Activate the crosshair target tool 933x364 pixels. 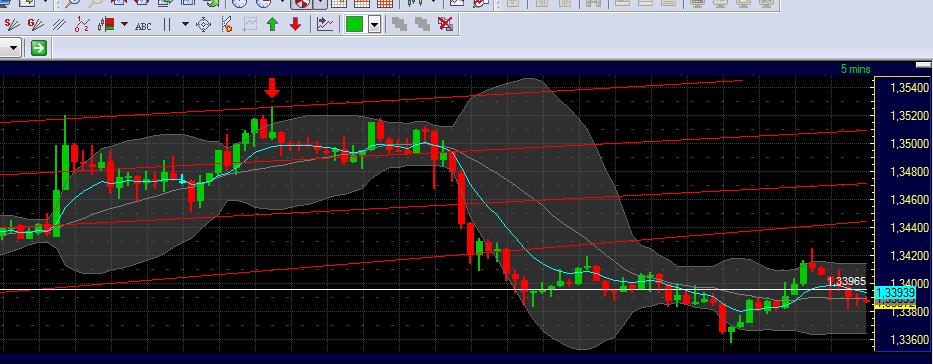tap(203, 25)
